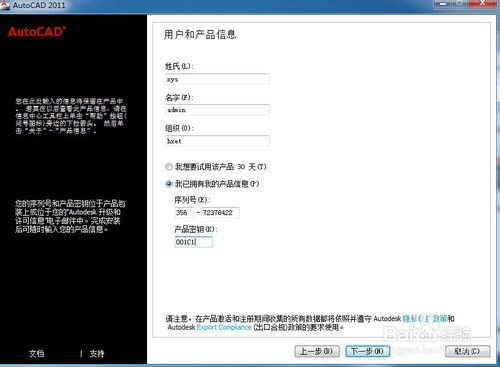Viewport: 500px width, 367px height.
Task: Open the 支持 support link
Action: pos(97,353)
